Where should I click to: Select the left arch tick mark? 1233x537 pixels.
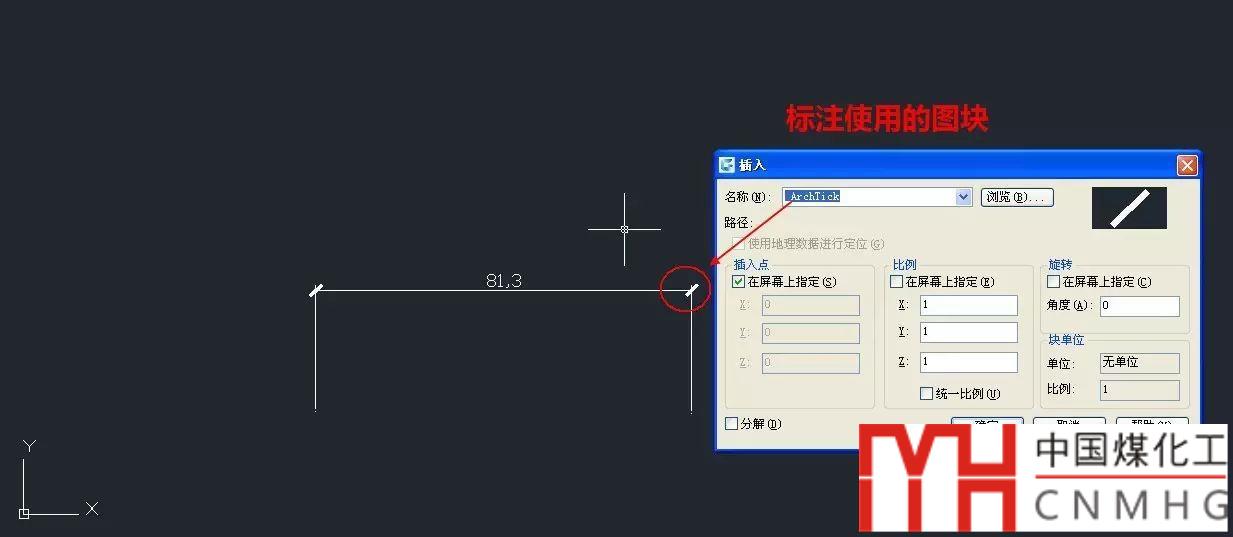coord(316,291)
